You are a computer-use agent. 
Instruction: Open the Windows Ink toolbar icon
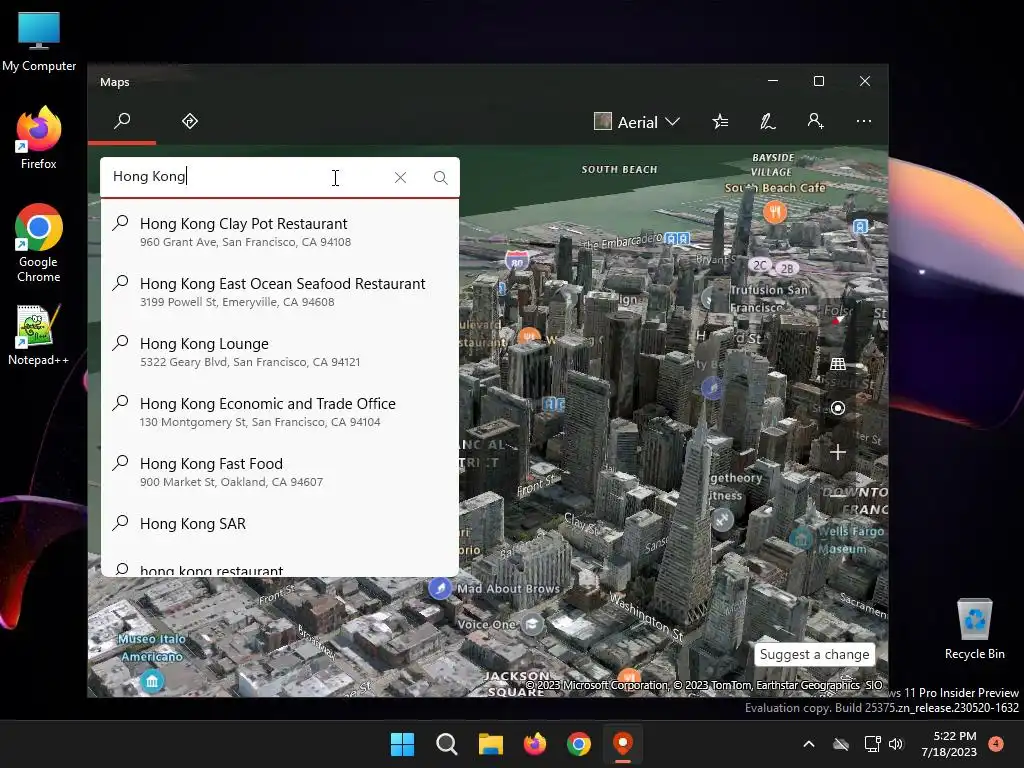[x=768, y=121]
